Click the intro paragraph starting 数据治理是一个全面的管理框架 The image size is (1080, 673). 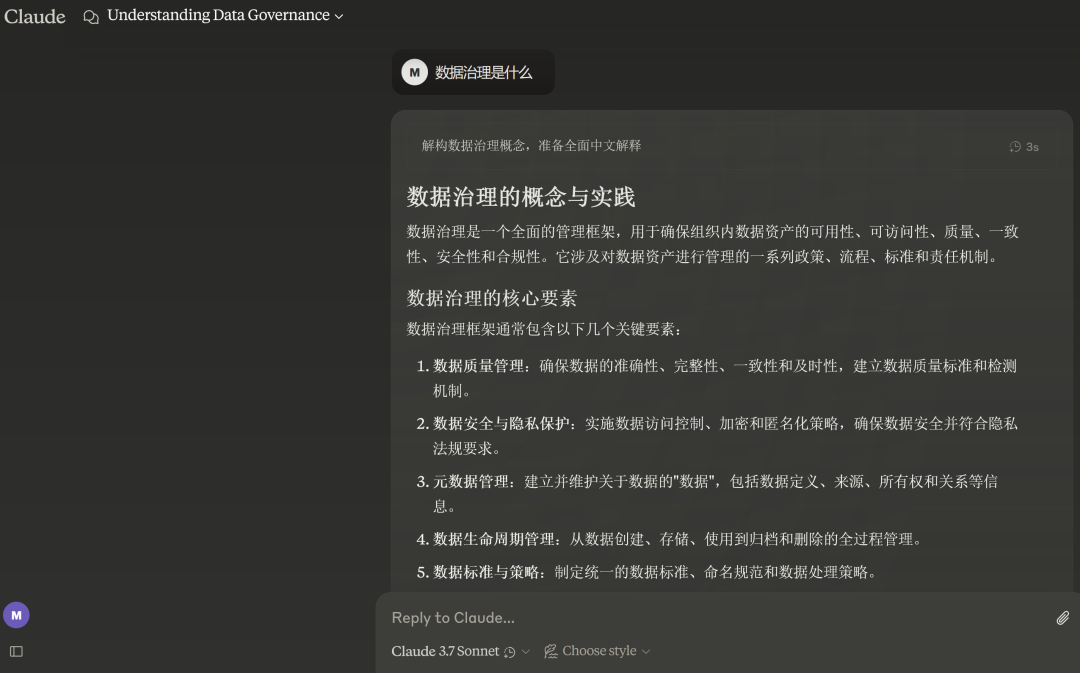[712, 244]
